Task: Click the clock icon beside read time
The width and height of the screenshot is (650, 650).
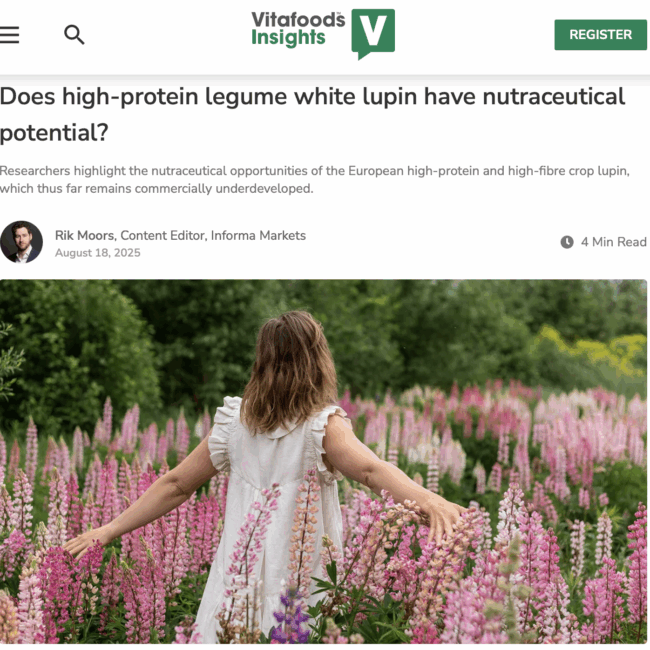Action: pyautogui.click(x=567, y=242)
